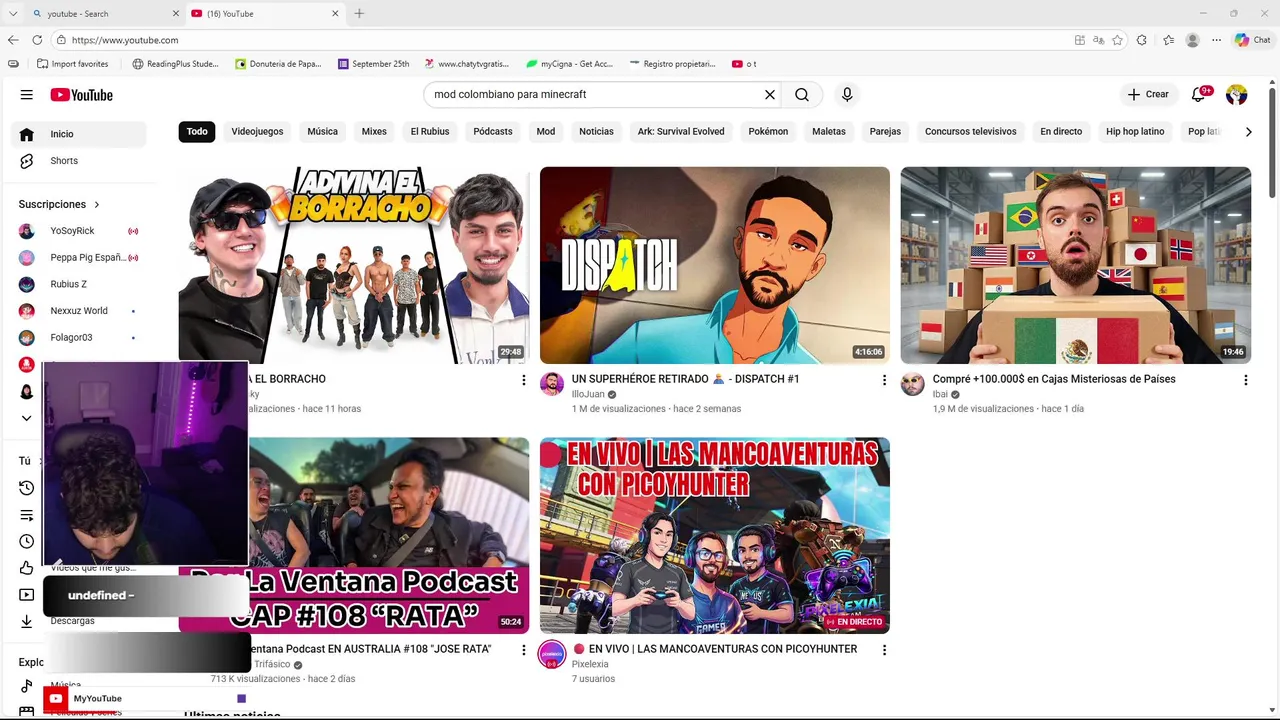Select the Ark: Survival Evolved chip
The height and width of the screenshot is (720, 1280).
point(681,132)
